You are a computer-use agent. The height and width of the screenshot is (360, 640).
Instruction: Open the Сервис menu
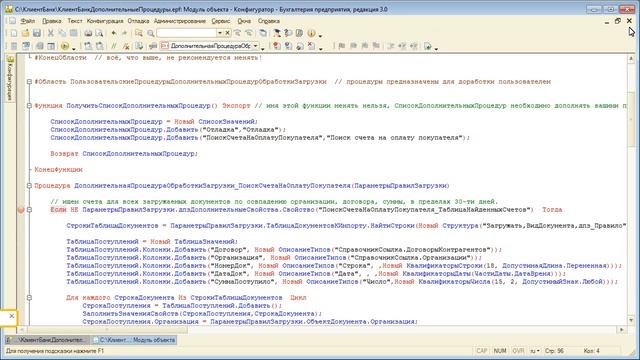point(221,21)
